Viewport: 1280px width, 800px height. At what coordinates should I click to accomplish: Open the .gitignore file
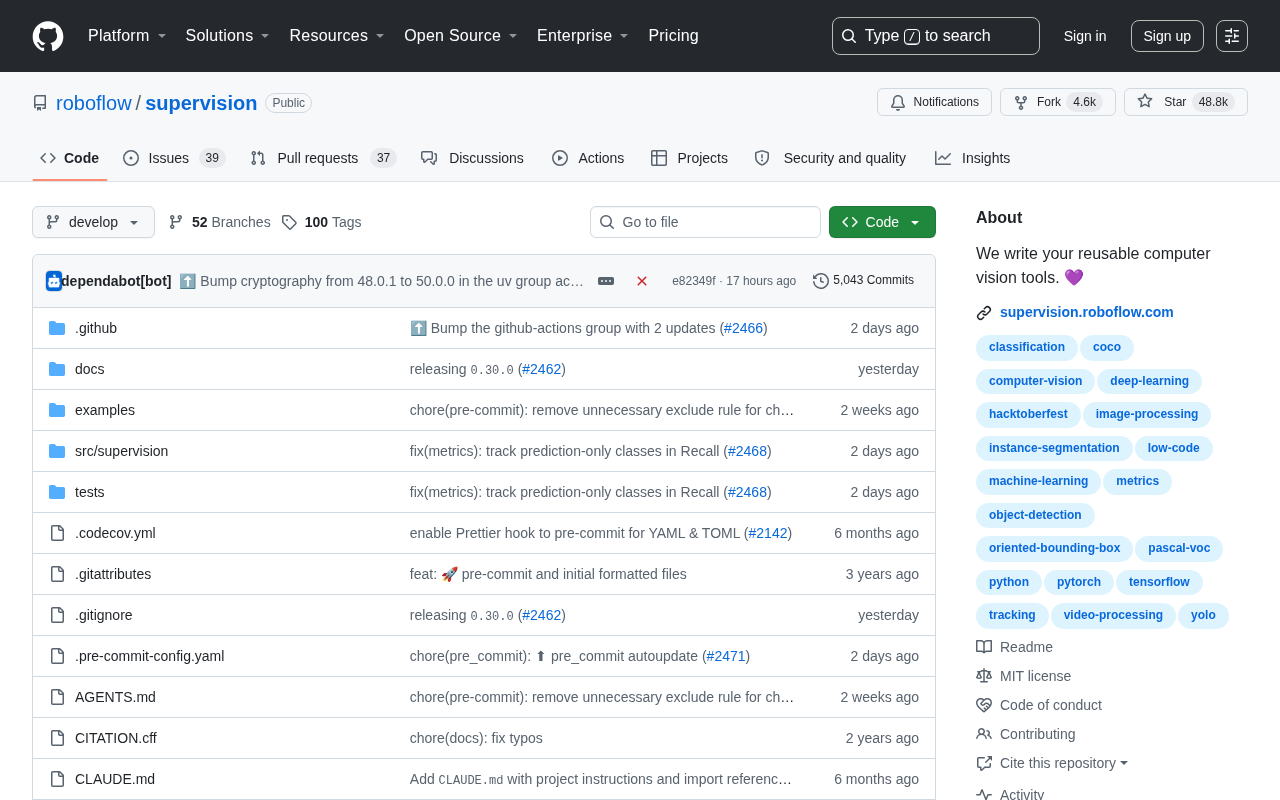(x=104, y=615)
